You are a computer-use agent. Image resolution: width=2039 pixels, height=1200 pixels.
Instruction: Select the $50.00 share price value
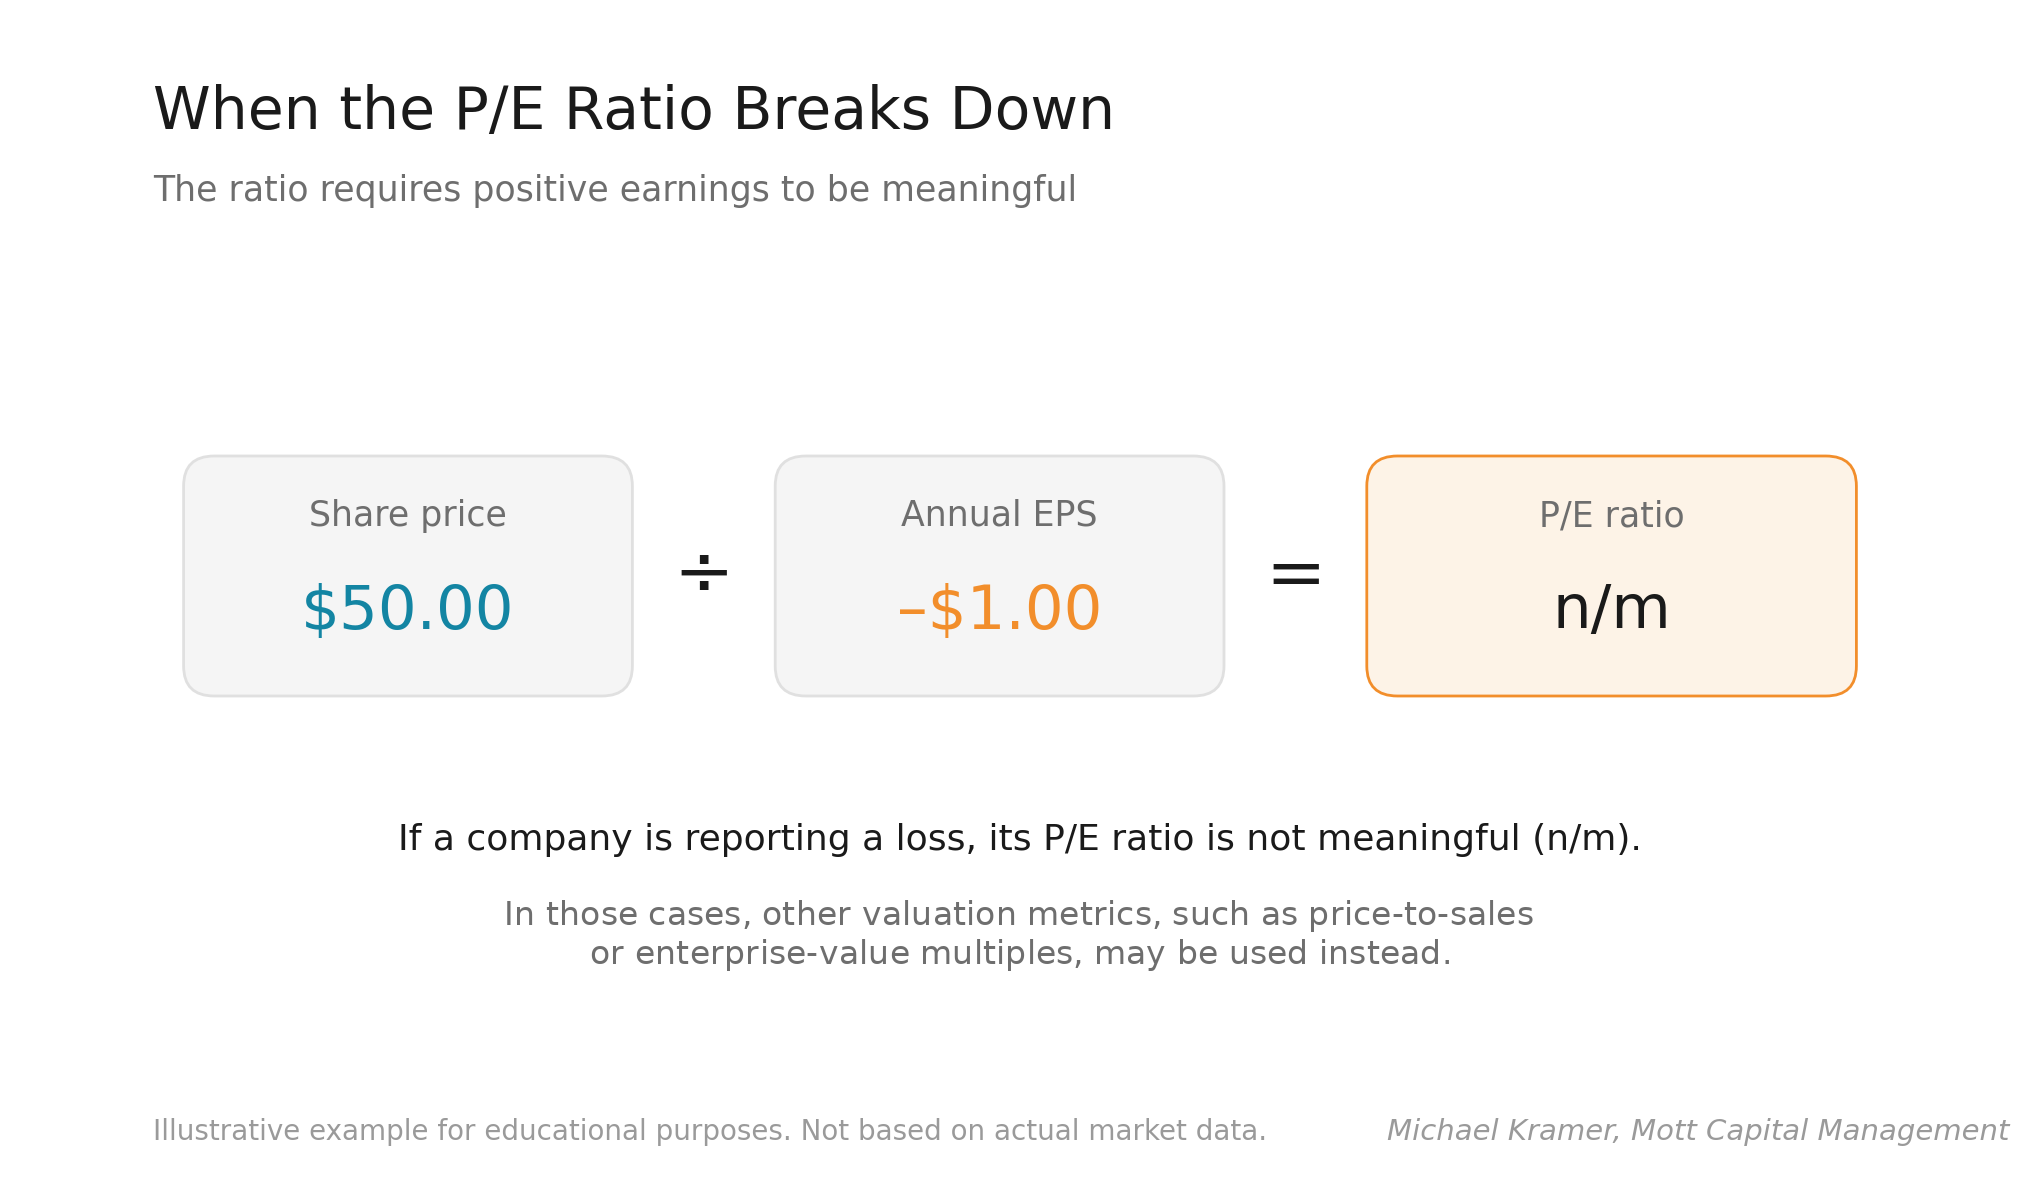[407, 609]
